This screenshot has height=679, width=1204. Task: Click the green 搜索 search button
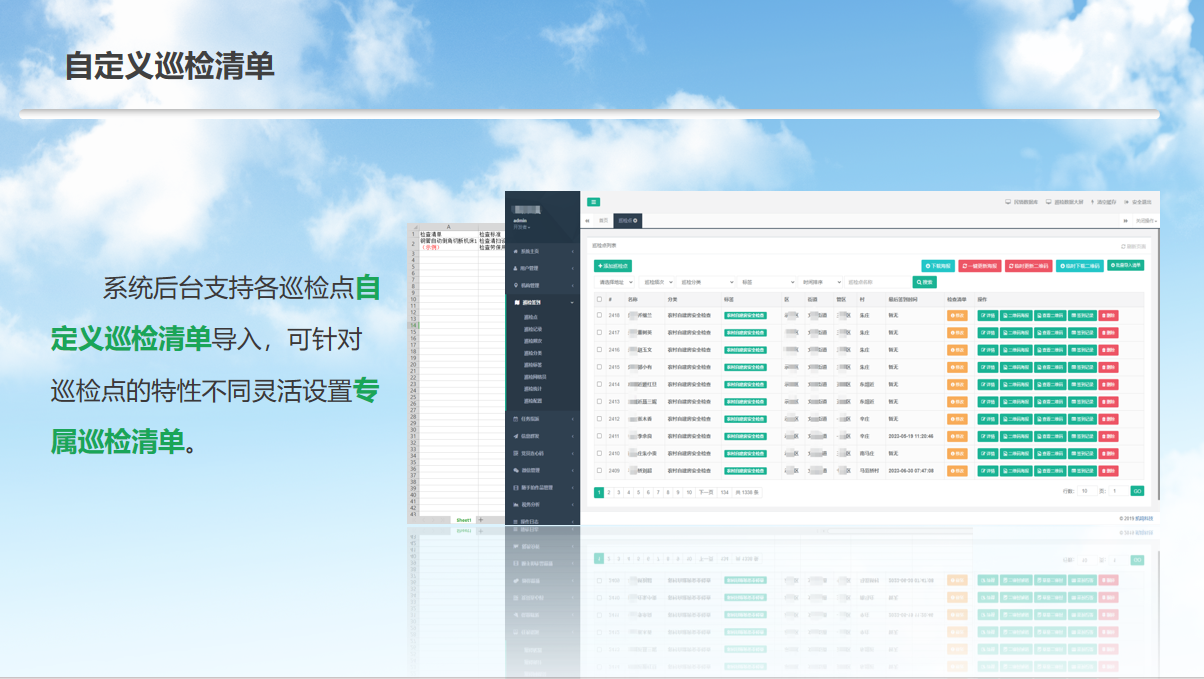924,283
